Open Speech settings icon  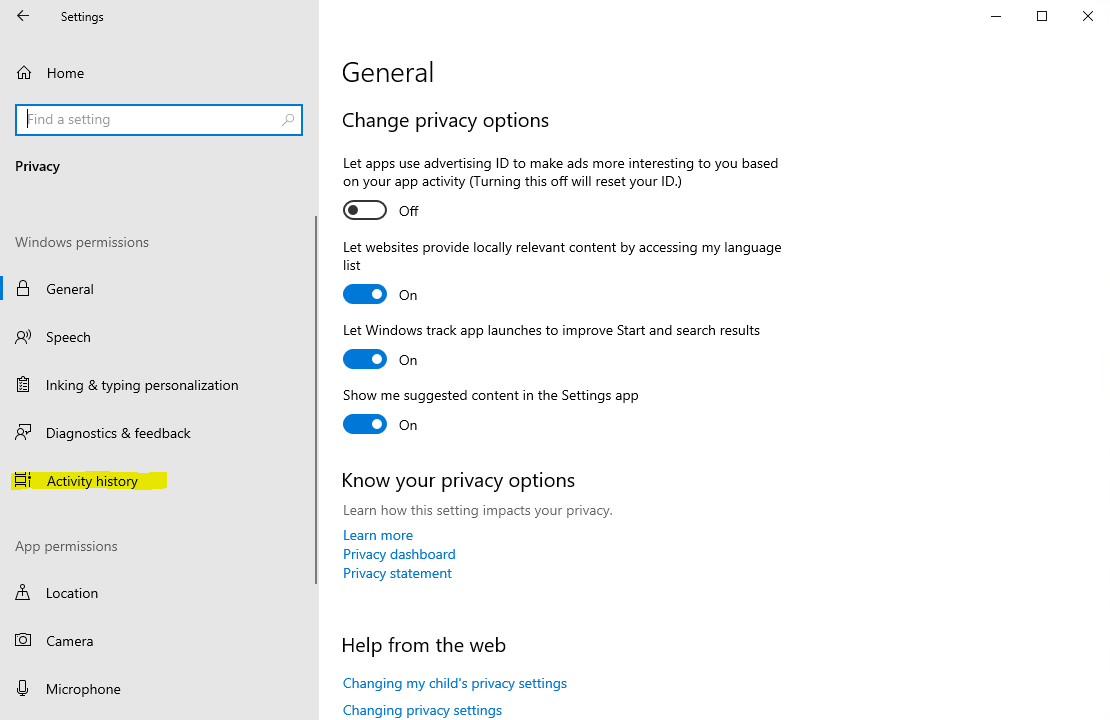[23, 337]
